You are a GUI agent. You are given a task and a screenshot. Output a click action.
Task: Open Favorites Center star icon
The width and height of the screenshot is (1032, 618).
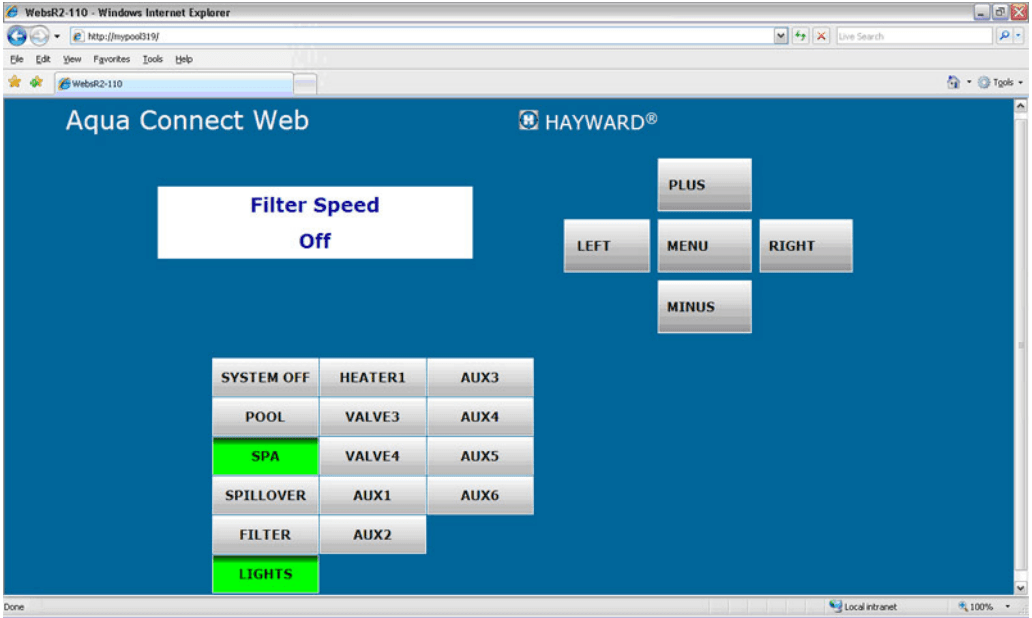[14, 82]
